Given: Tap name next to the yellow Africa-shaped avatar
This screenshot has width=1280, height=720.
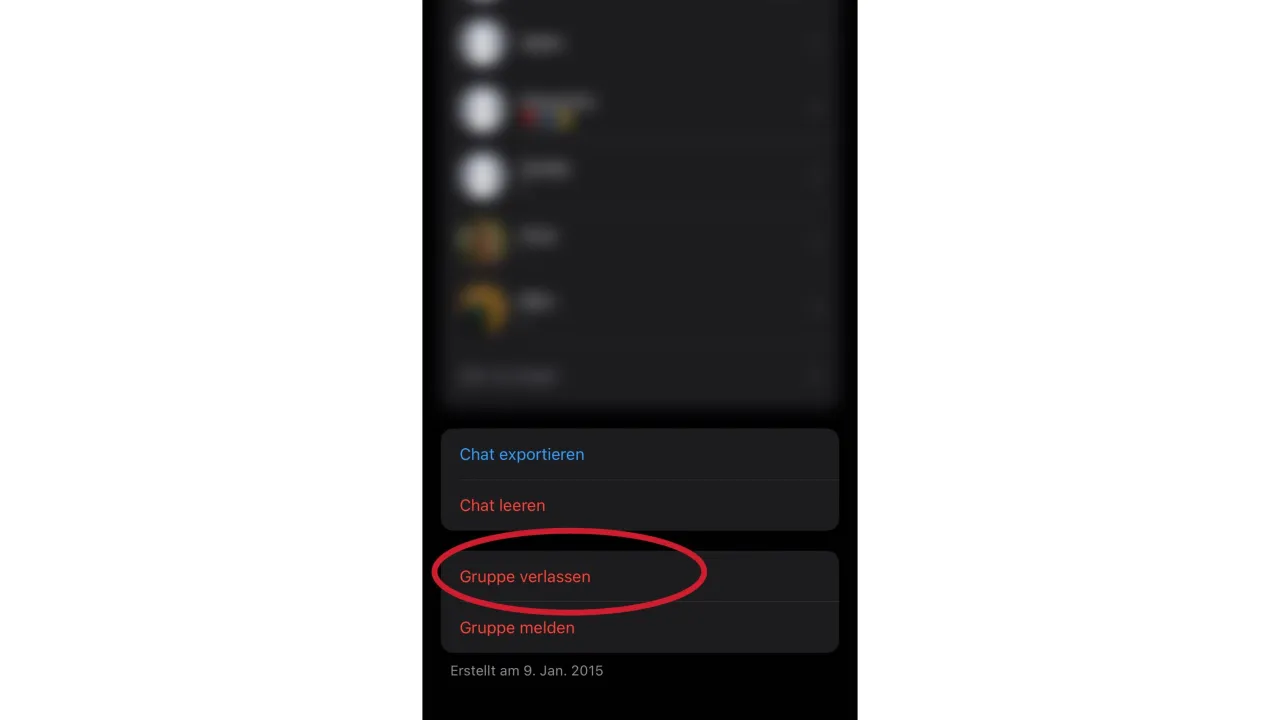Looking at the screenshot, I should tap(536, 301).
